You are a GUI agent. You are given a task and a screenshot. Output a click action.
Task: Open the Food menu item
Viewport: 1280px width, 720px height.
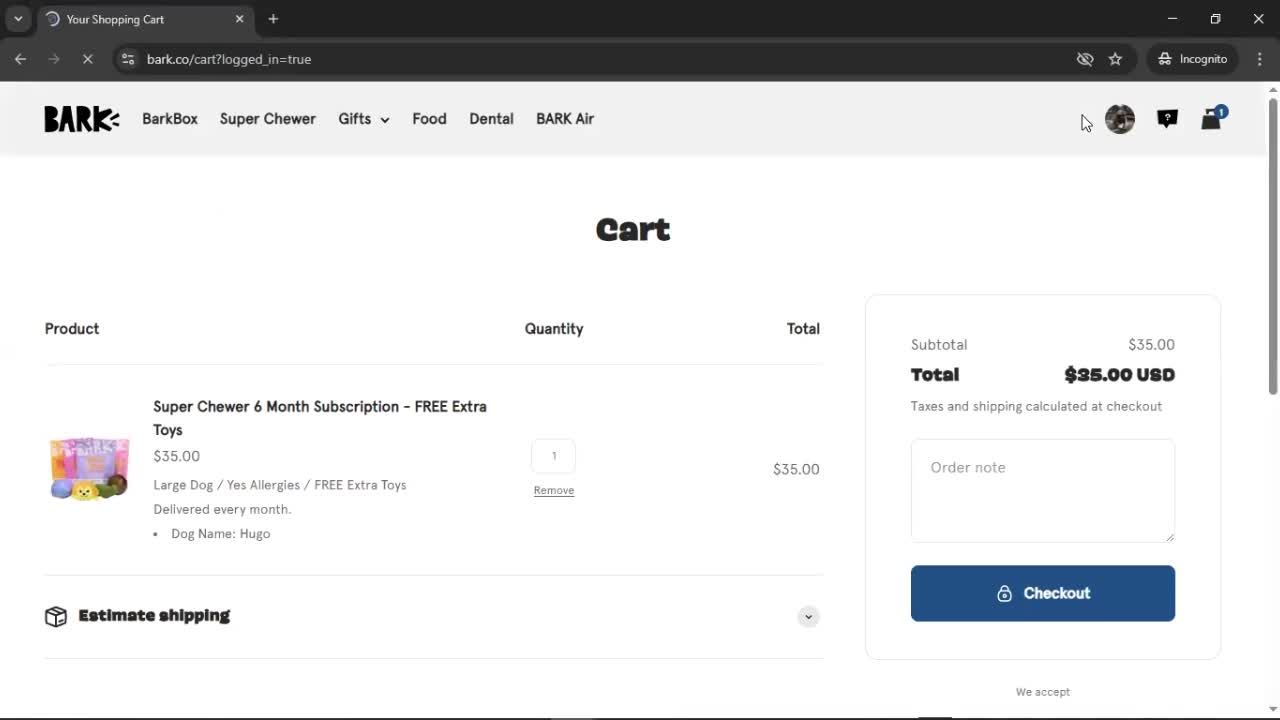(x=429, y=119)
